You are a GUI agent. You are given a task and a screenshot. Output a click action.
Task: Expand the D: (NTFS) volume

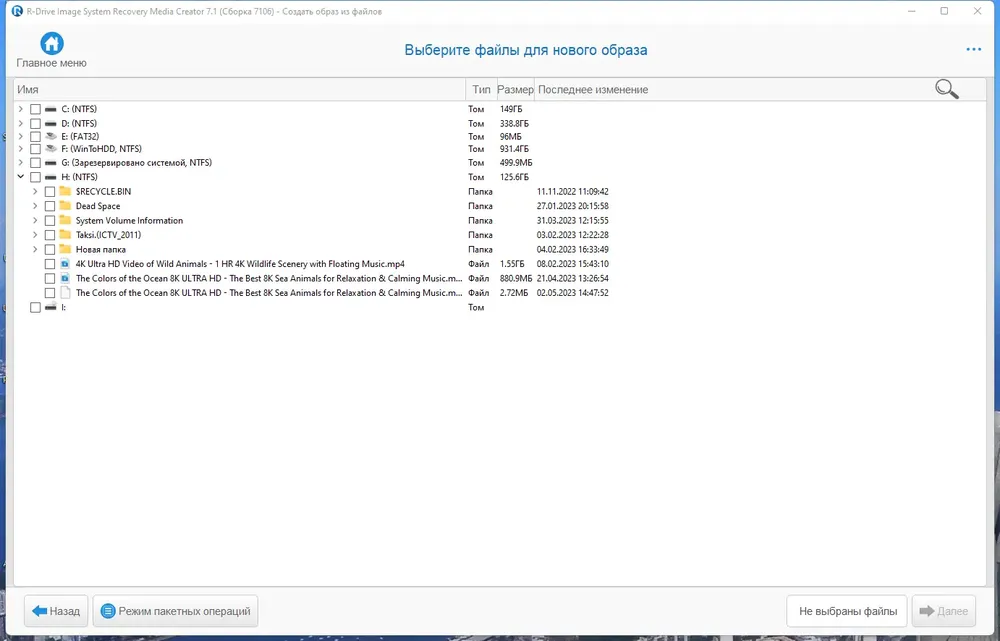click(20, 124)
